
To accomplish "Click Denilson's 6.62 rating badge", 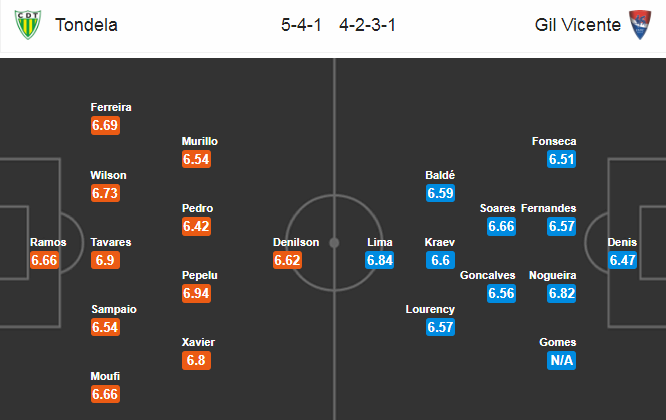I will tap(288, 260).
